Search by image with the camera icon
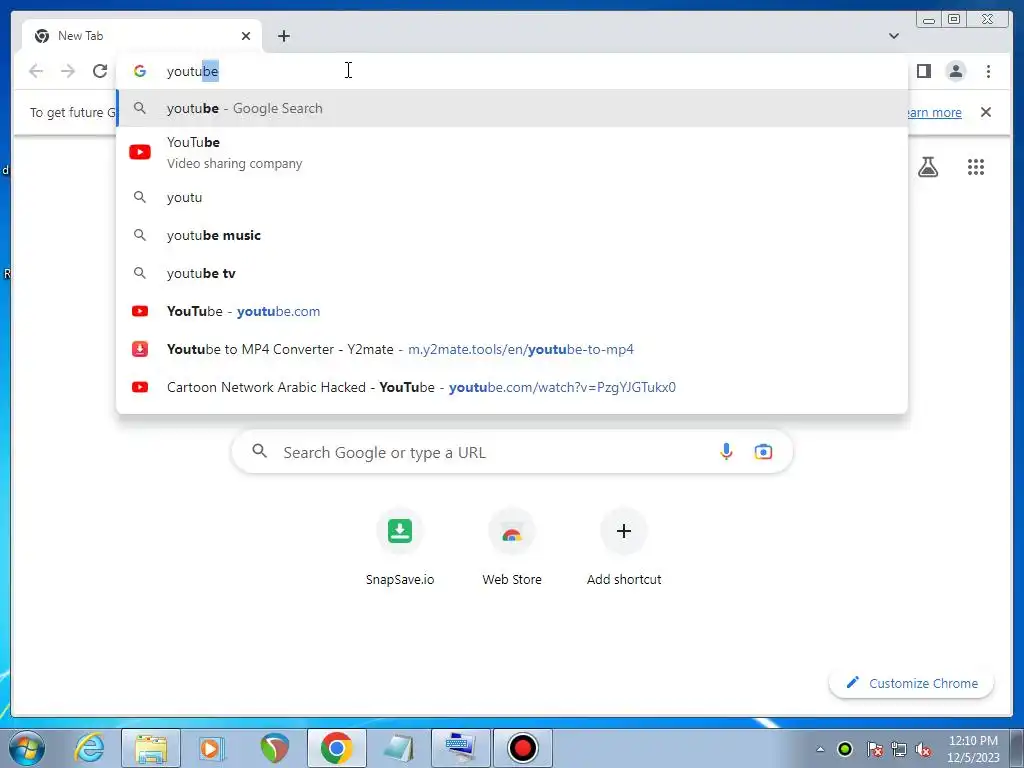This screenshot has height=768, width=1024. pyautogui.click(x=763, y=452)
